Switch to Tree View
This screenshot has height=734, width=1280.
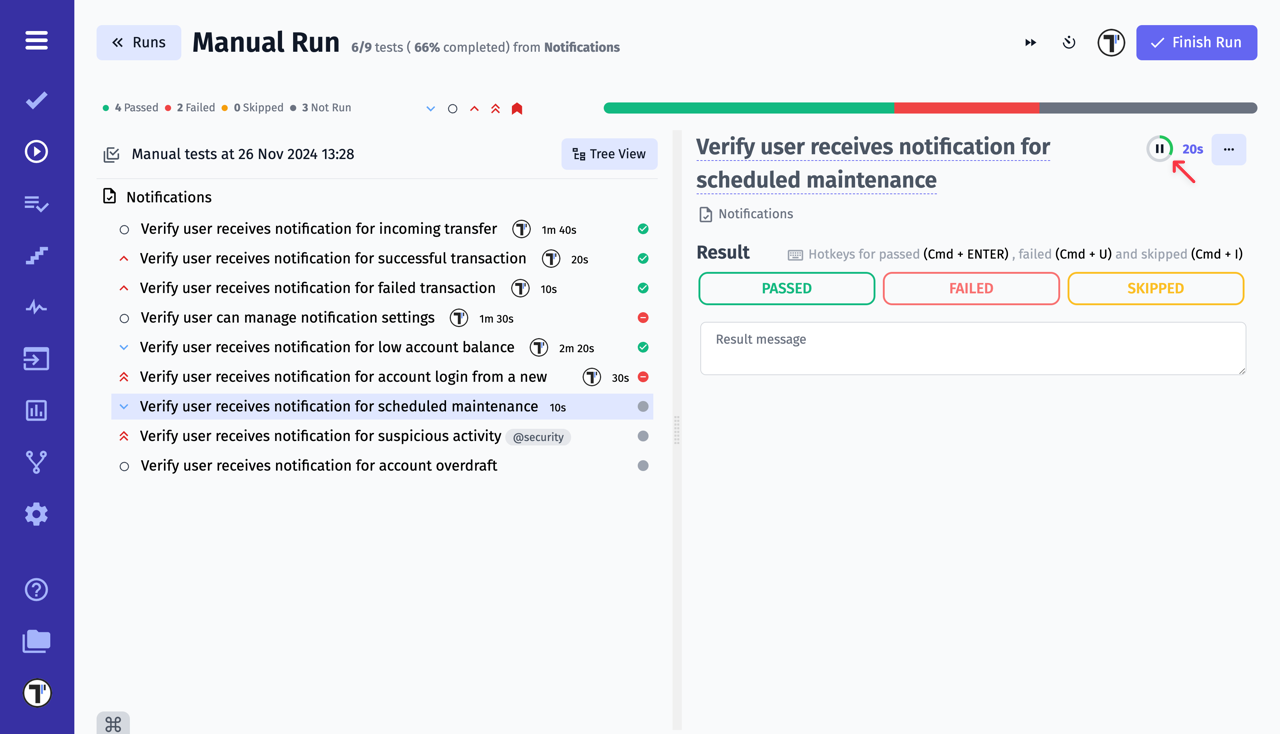[x=609, y=154]
